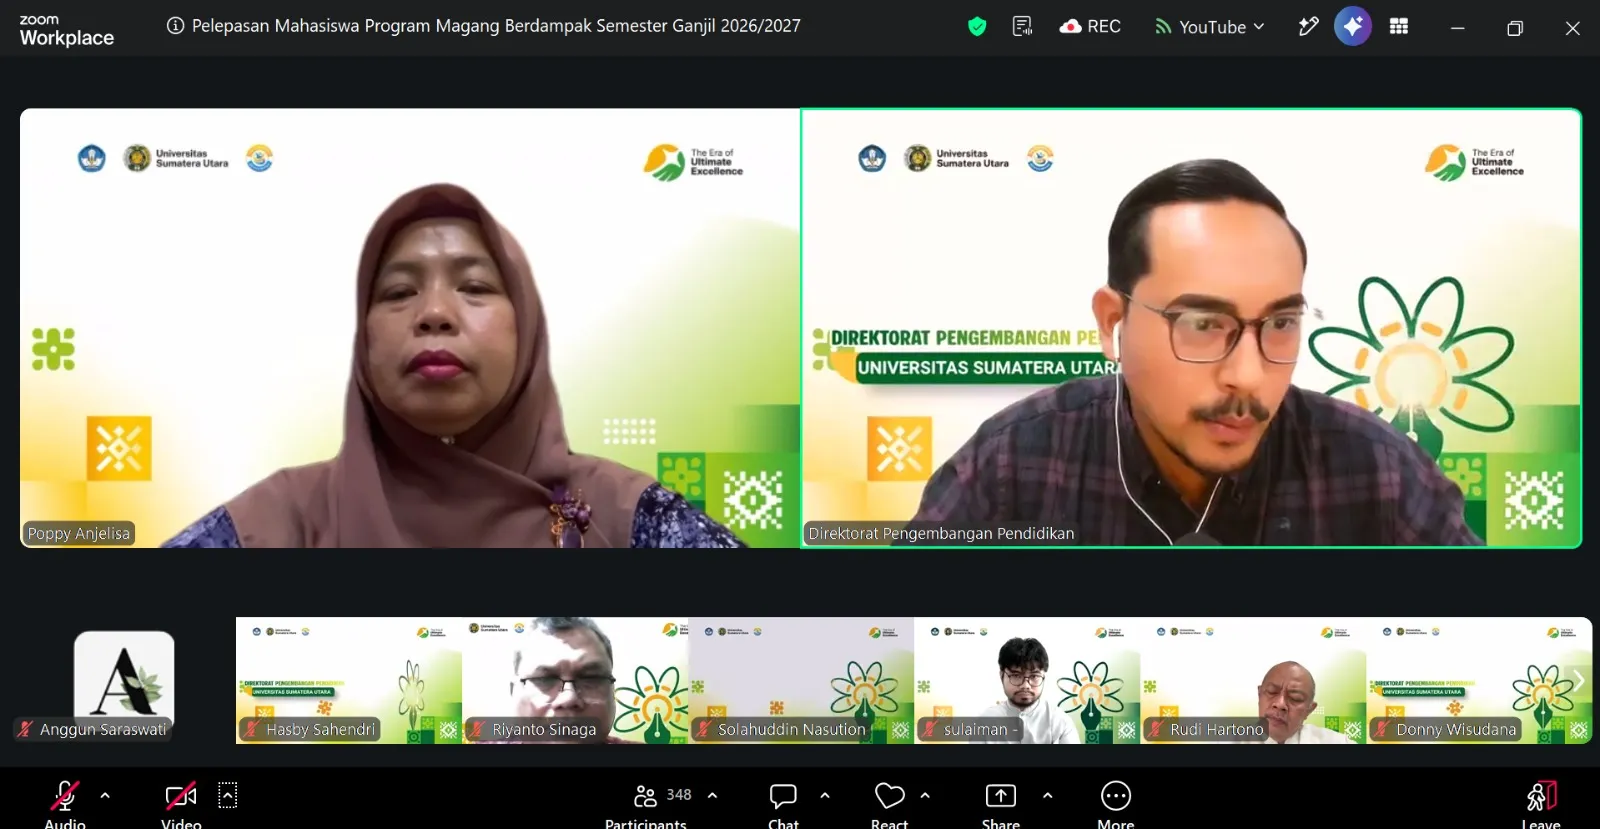The height and width of the screenshot is (829, 1600).
Task: Expand the Chat options arrow
Action: [825, 796]
